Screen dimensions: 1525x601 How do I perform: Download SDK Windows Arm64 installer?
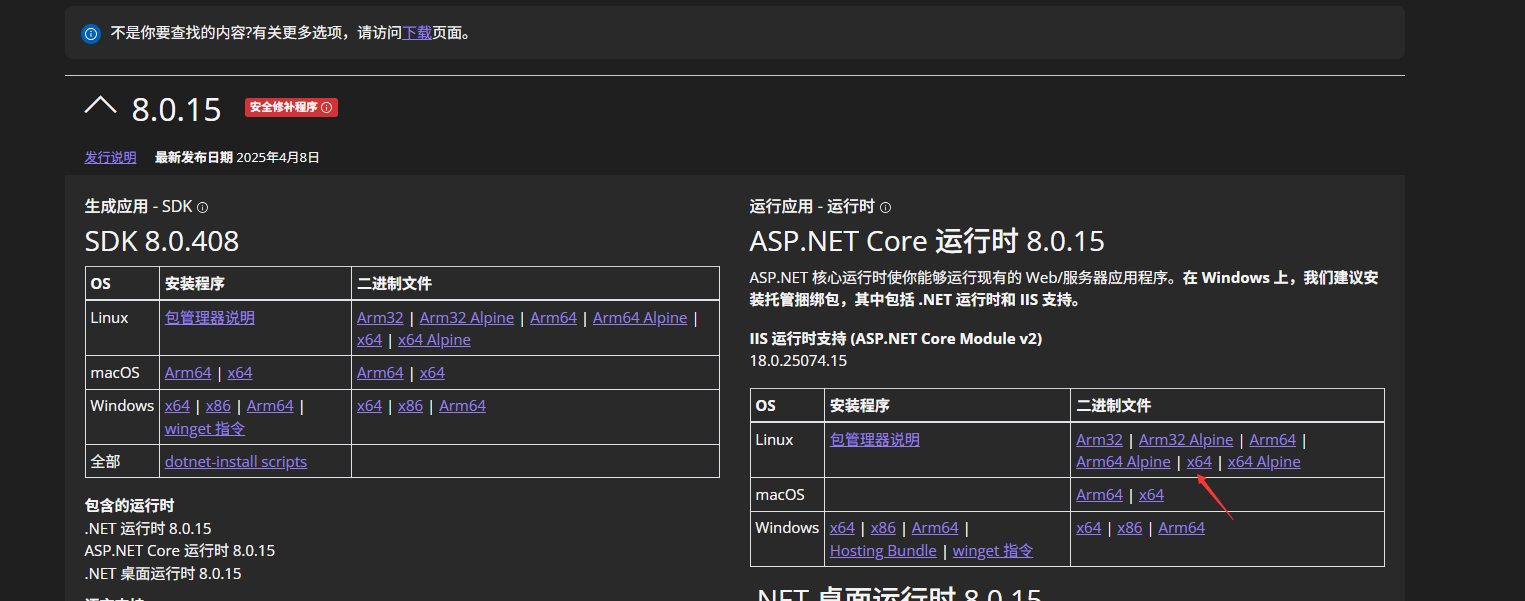[x=270, y=405]
